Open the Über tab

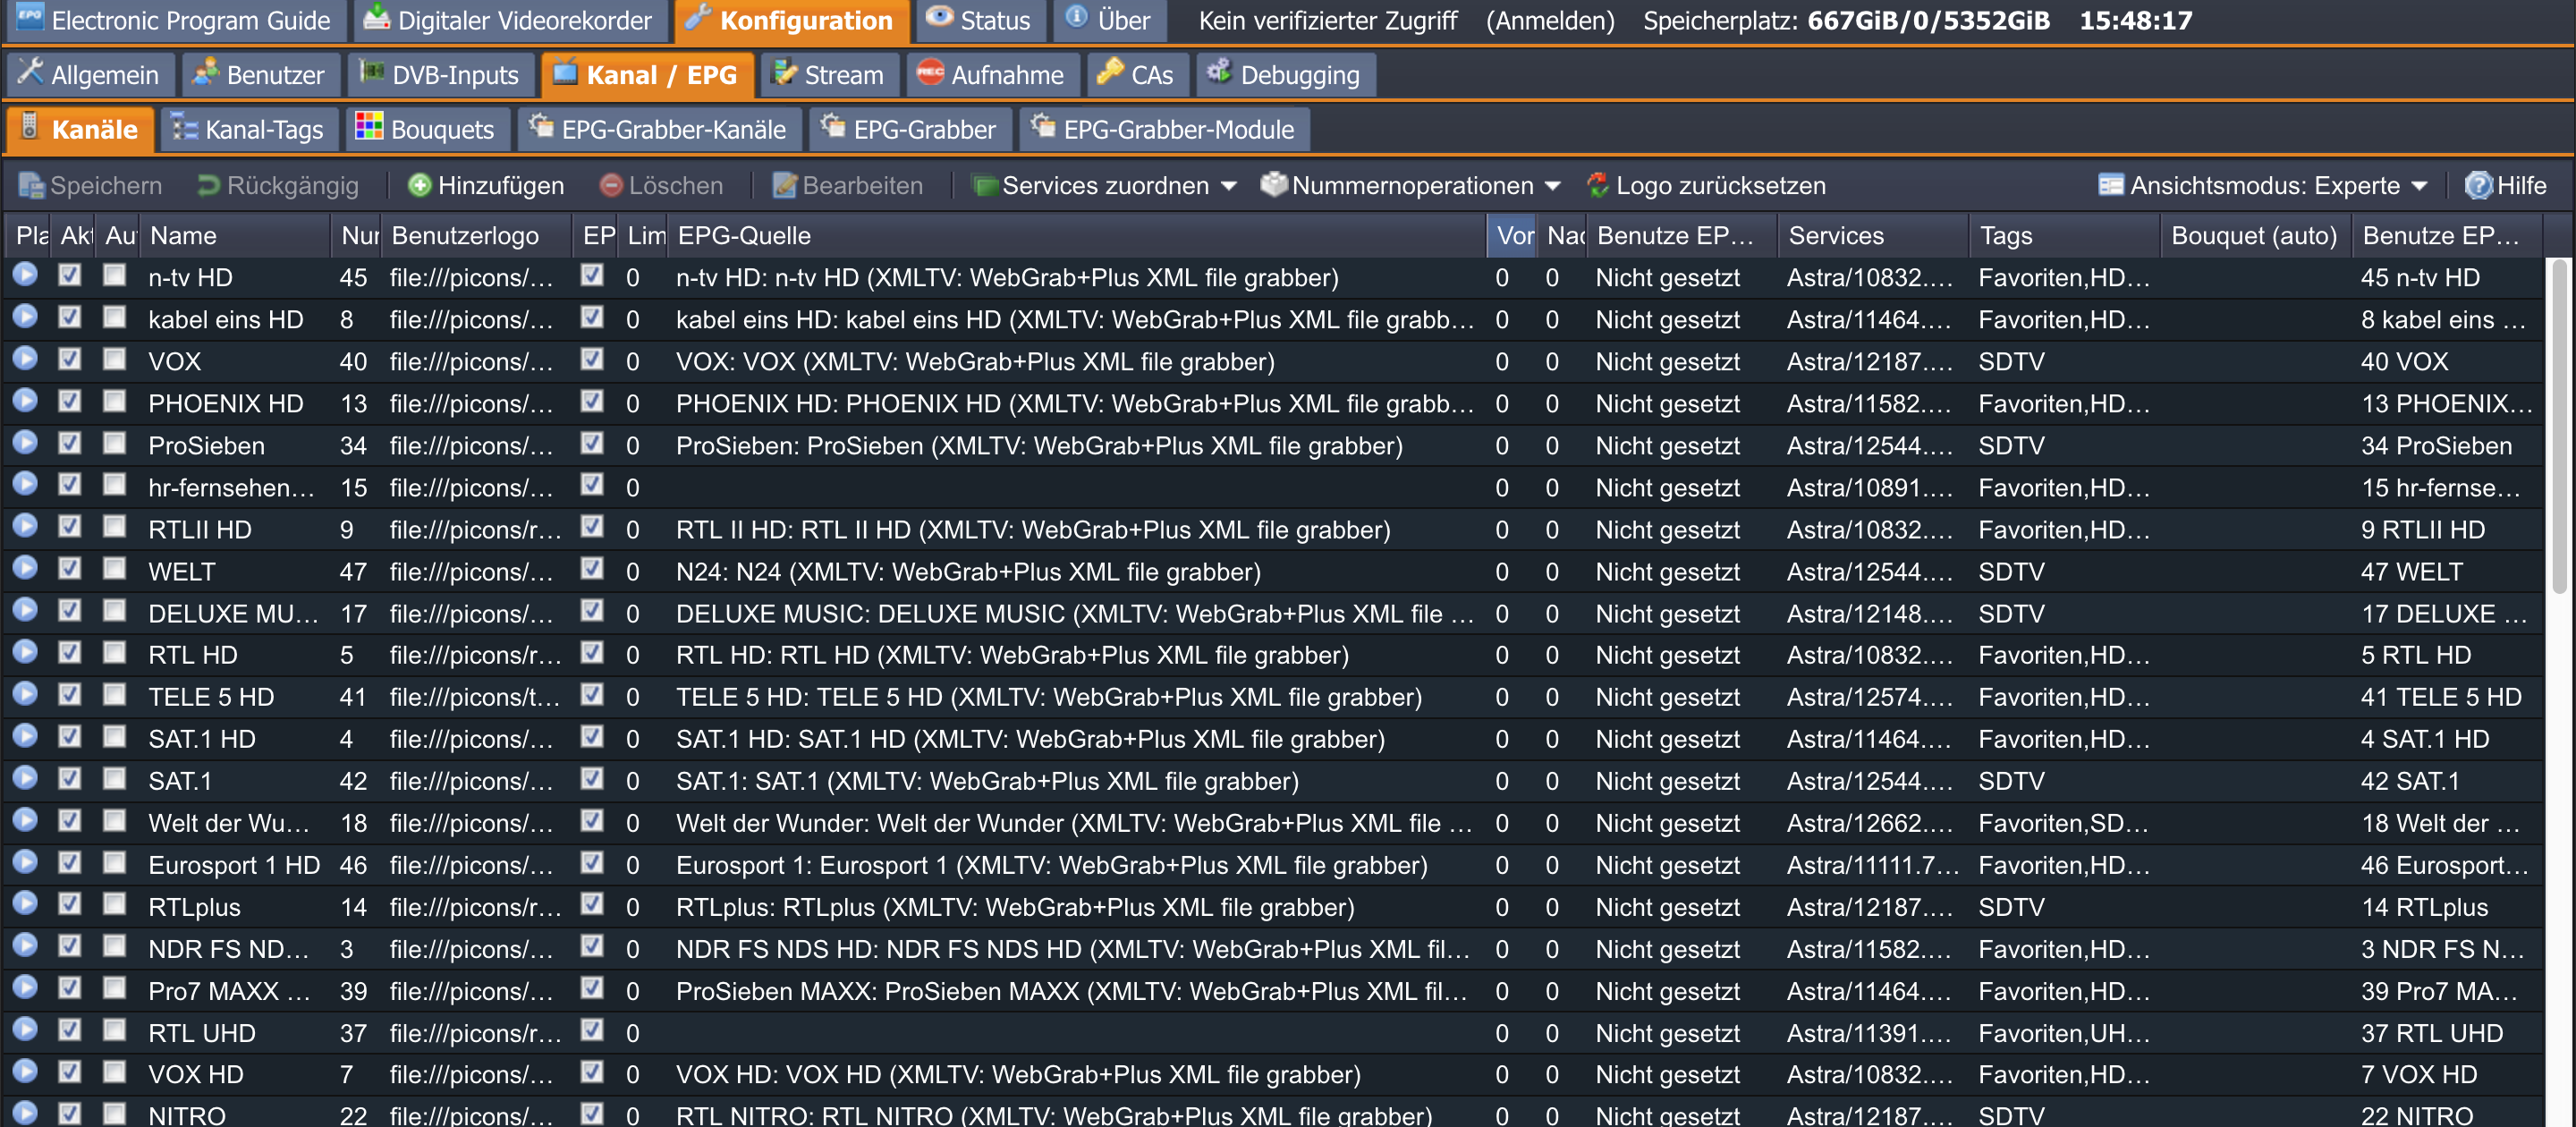click(x=1108, y=21)
